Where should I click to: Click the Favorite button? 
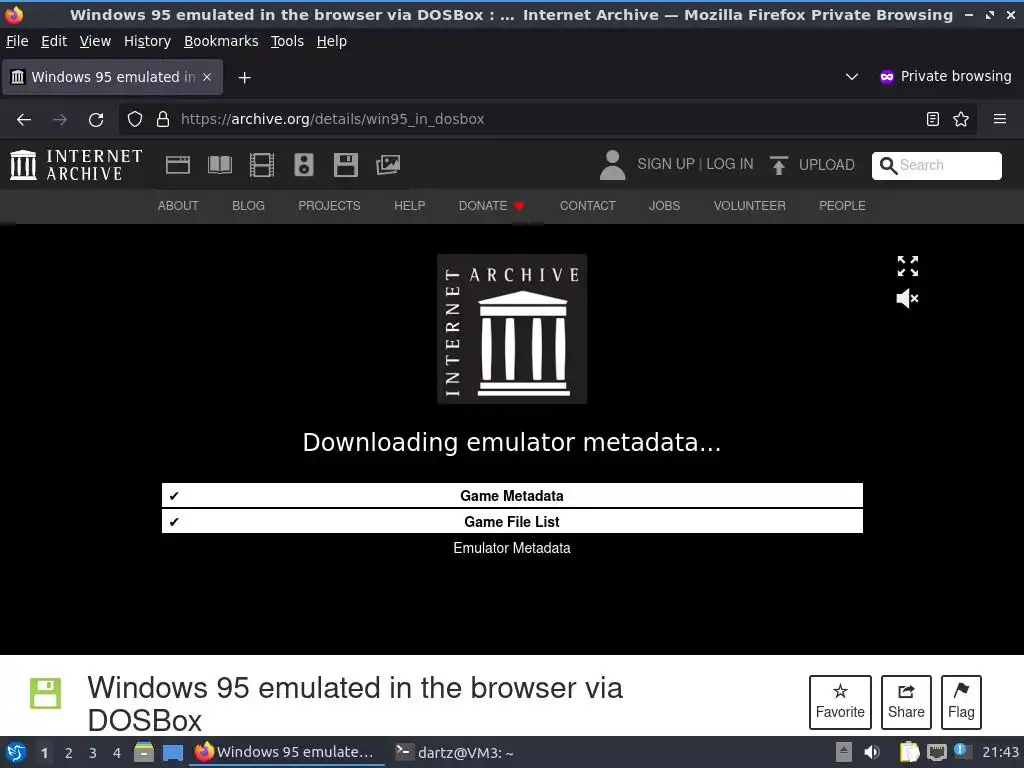[x=840, y=702]
